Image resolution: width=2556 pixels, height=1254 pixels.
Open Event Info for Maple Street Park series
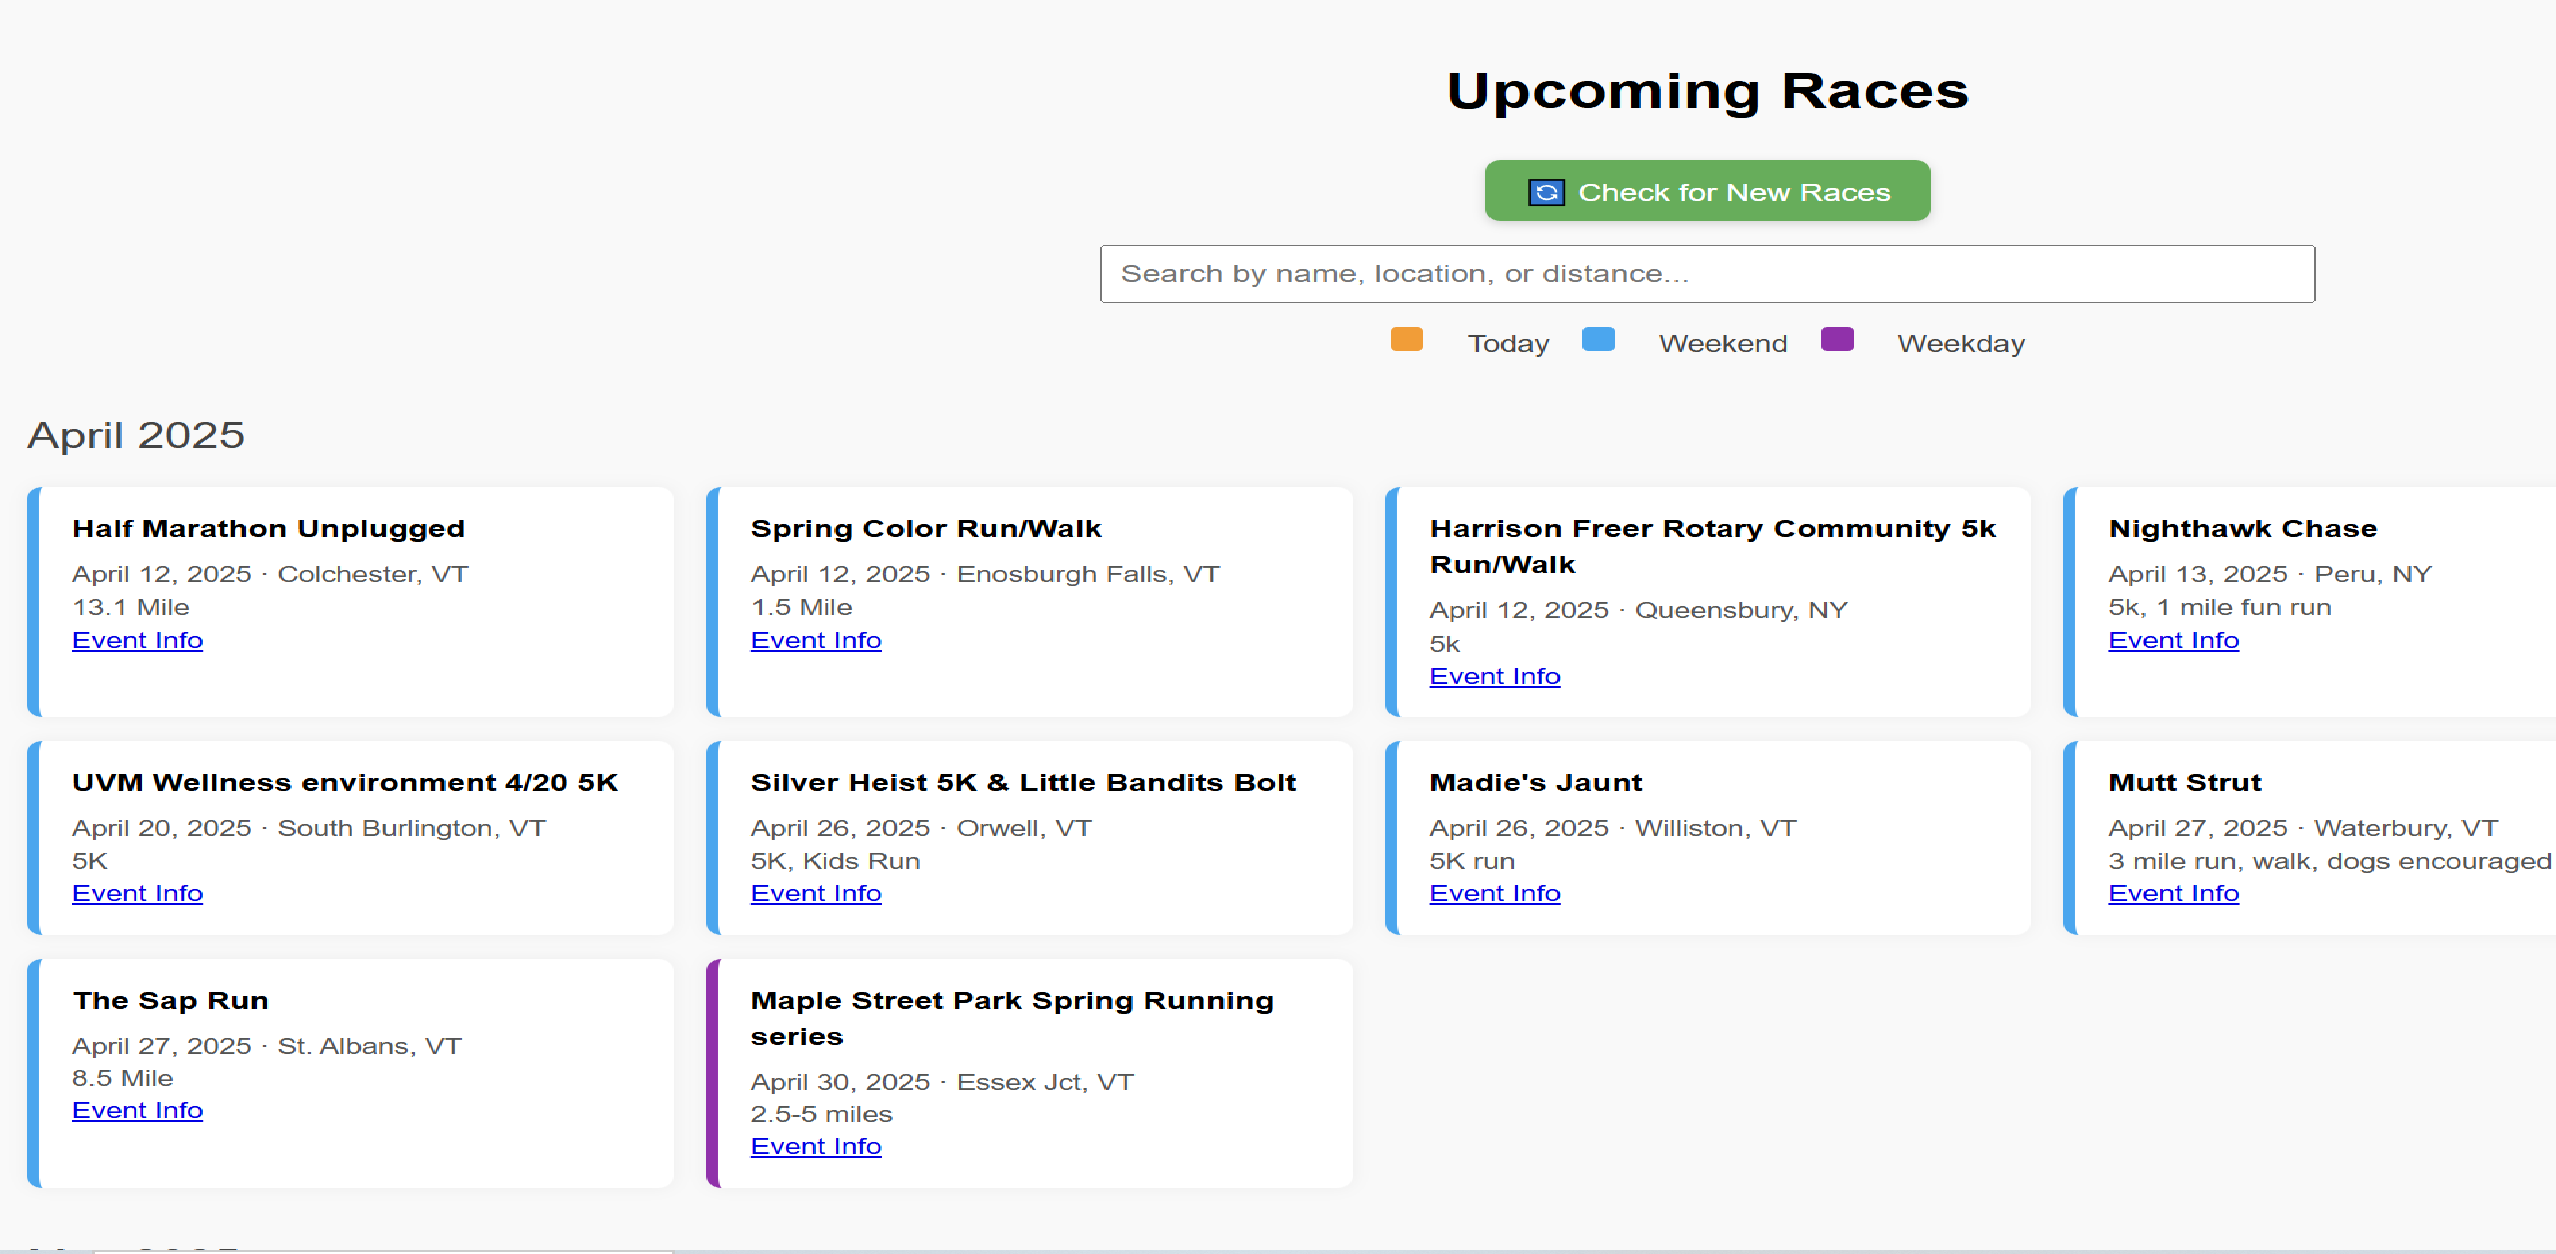[x=816, y=1146]
